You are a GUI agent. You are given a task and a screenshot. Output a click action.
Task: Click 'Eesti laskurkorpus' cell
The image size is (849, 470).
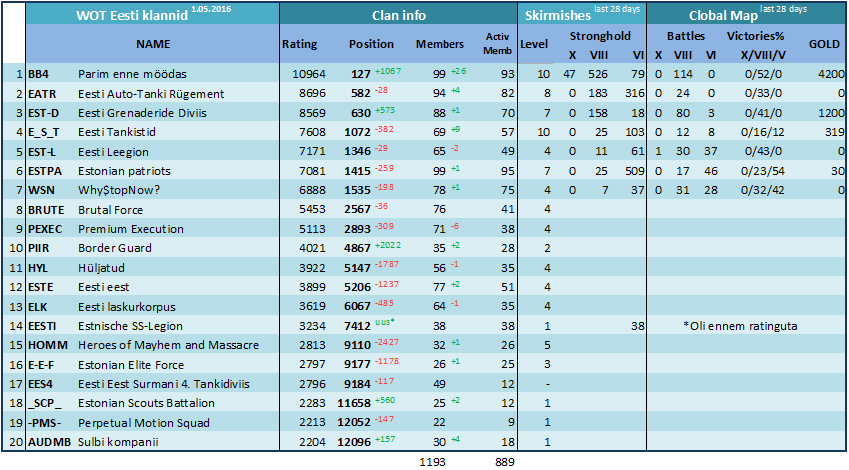point(127,307)
